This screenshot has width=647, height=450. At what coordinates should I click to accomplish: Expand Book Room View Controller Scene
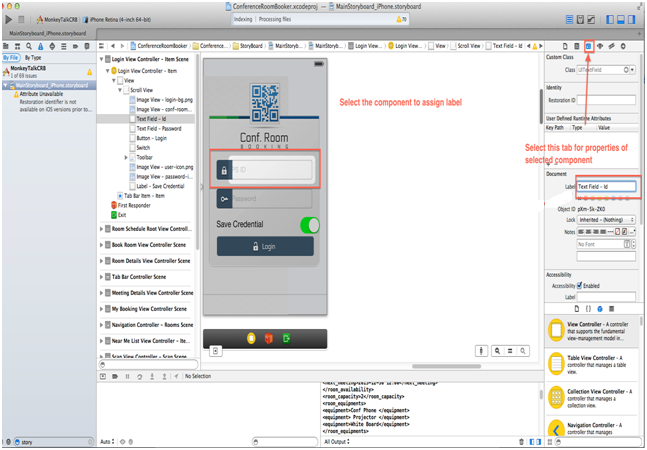(x=102, y=245)
